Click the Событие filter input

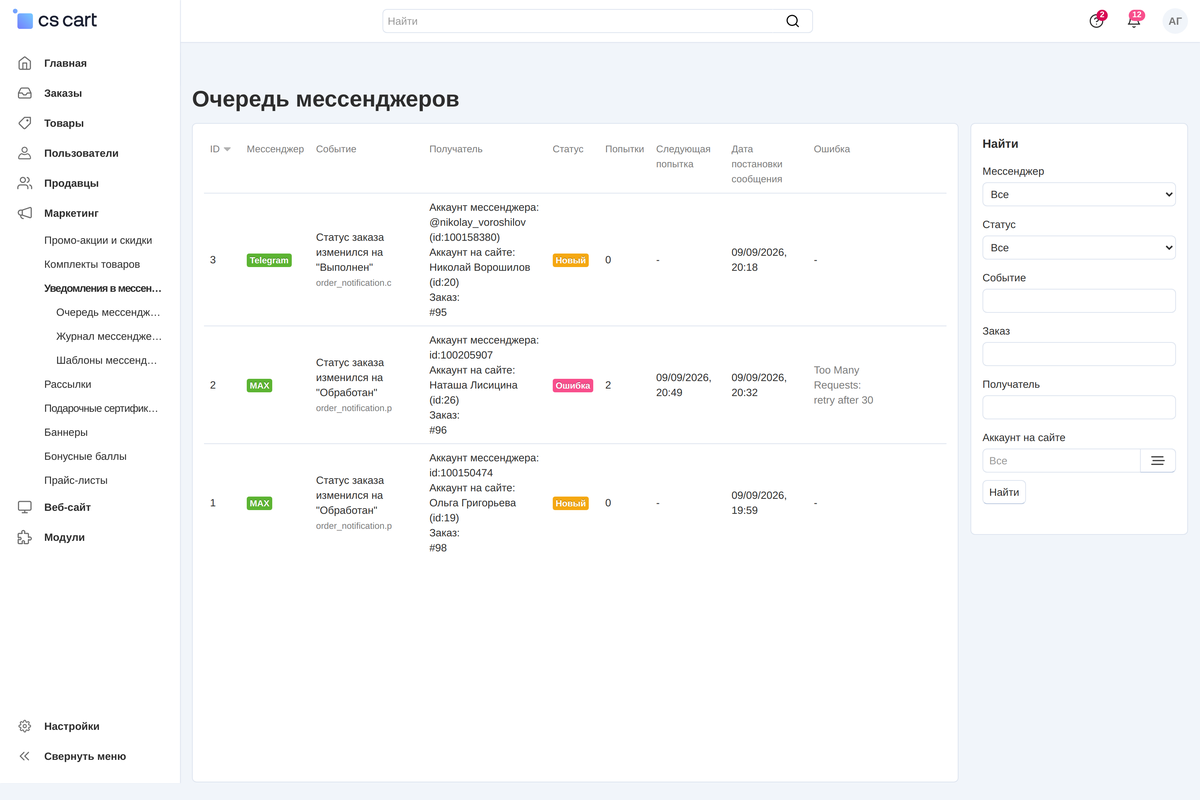(1079, 301)
